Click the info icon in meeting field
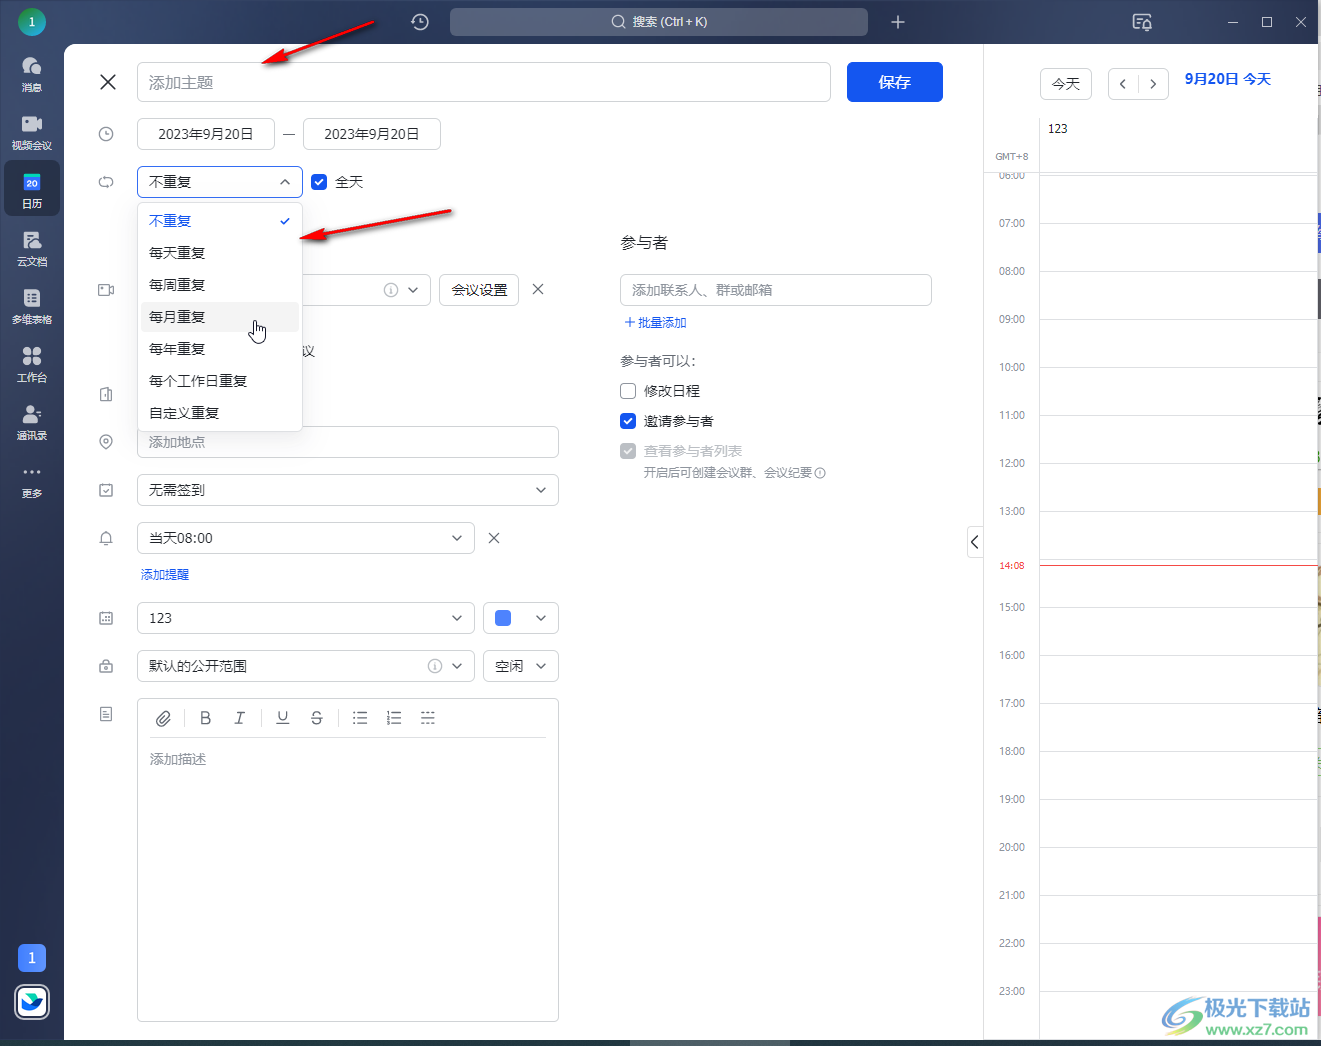Viewport: 1321px width, 1046px height. pyautogui.click(x=391, y=290)
